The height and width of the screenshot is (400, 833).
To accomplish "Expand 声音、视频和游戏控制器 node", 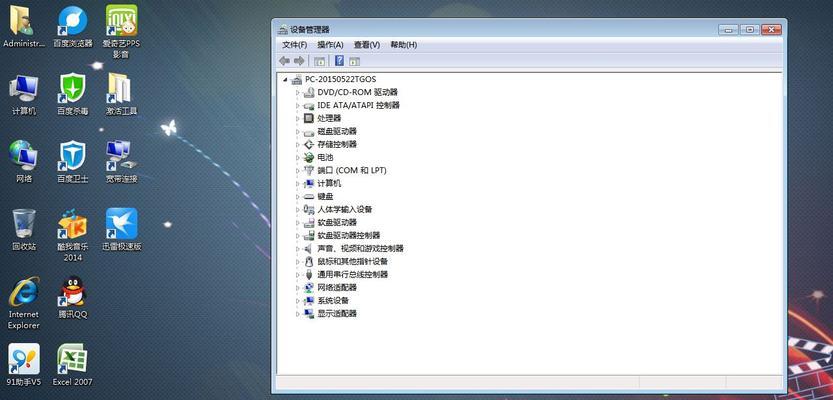I will tap(298, 249).
